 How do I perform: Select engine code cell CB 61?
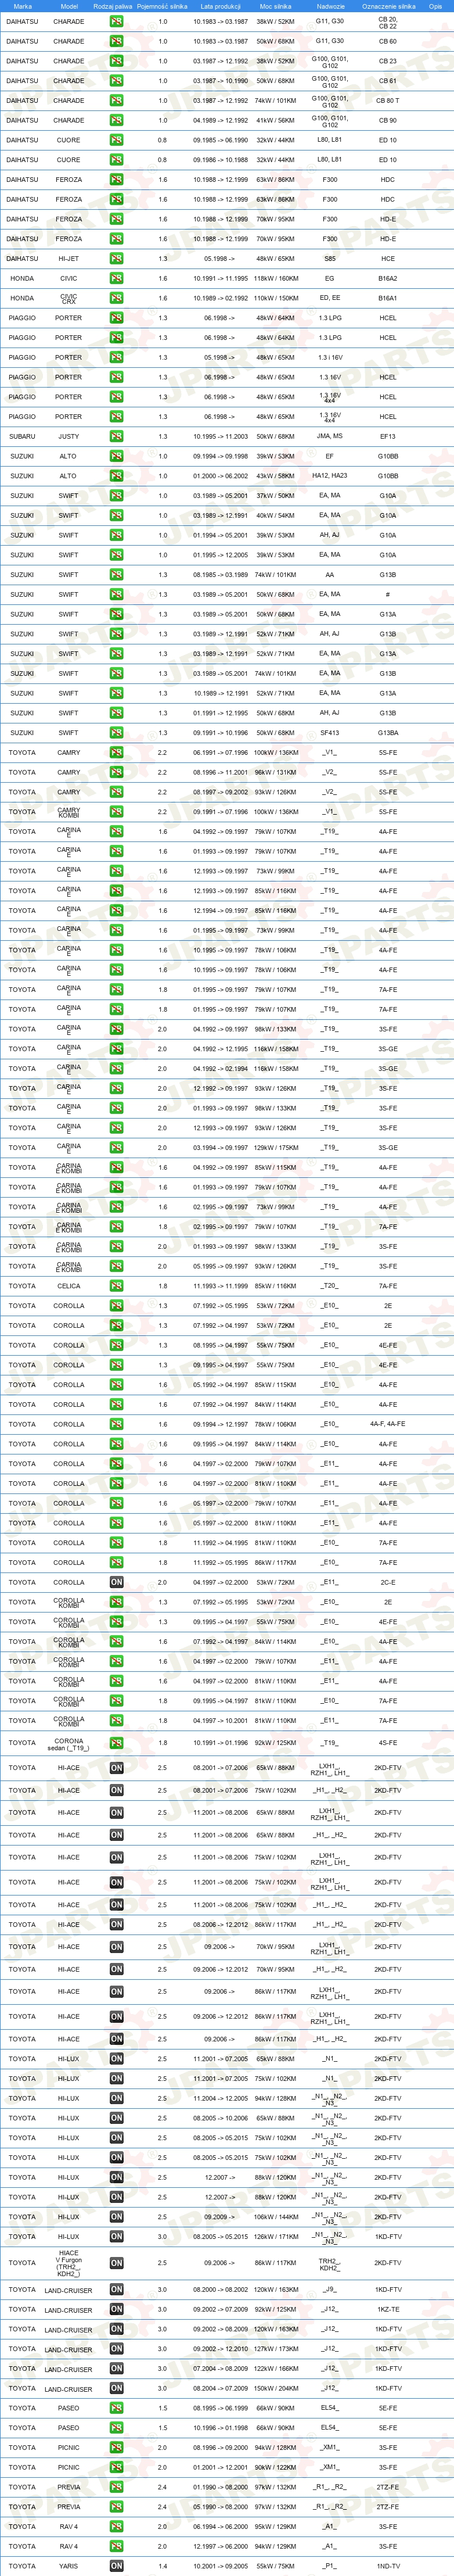(x=387, y=81)
